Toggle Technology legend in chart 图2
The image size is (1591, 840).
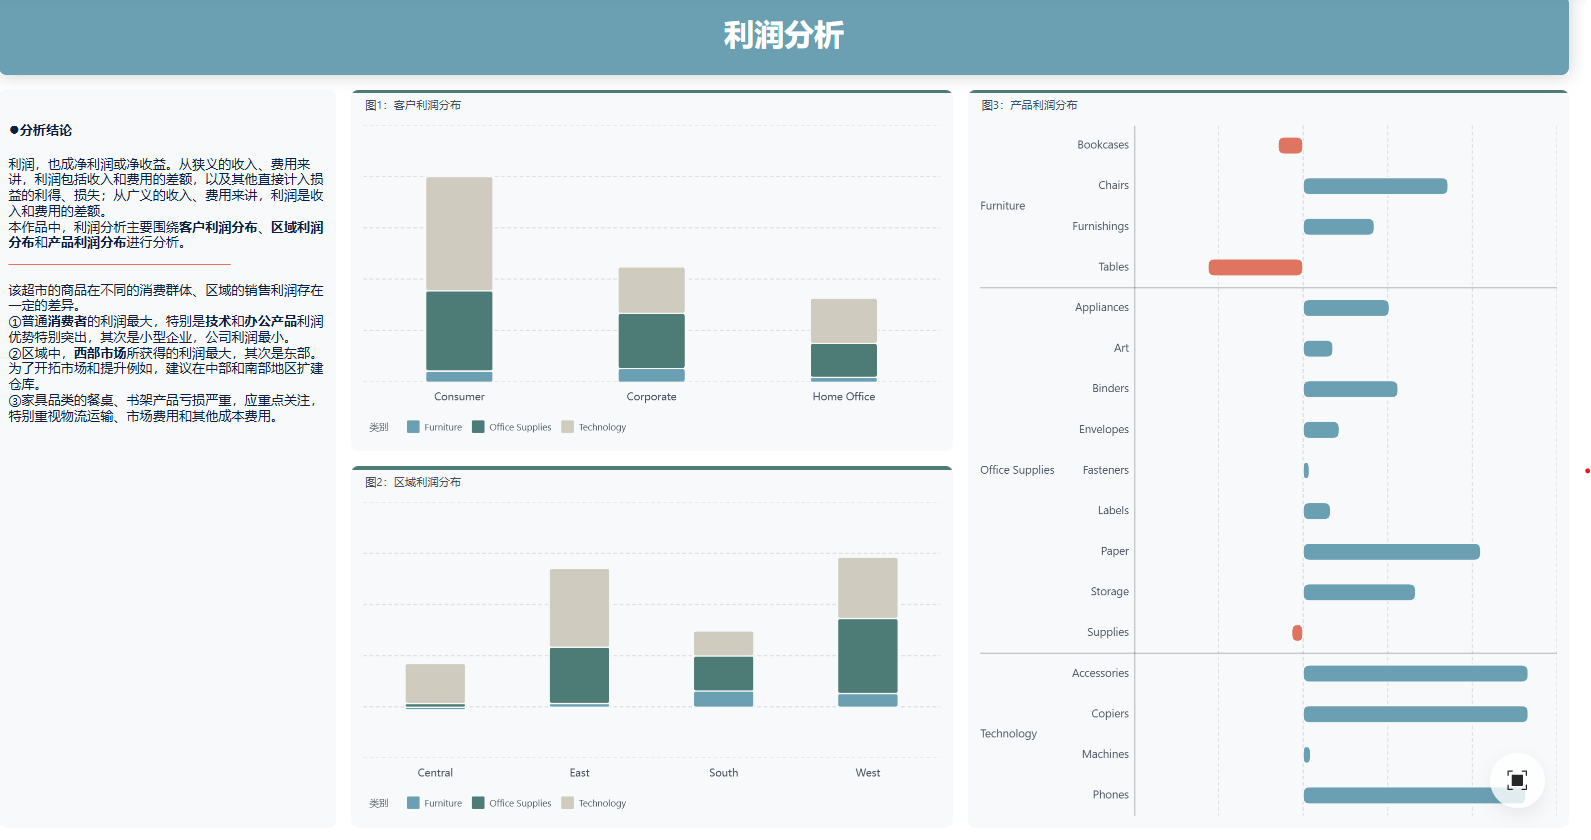coord(594,803)
